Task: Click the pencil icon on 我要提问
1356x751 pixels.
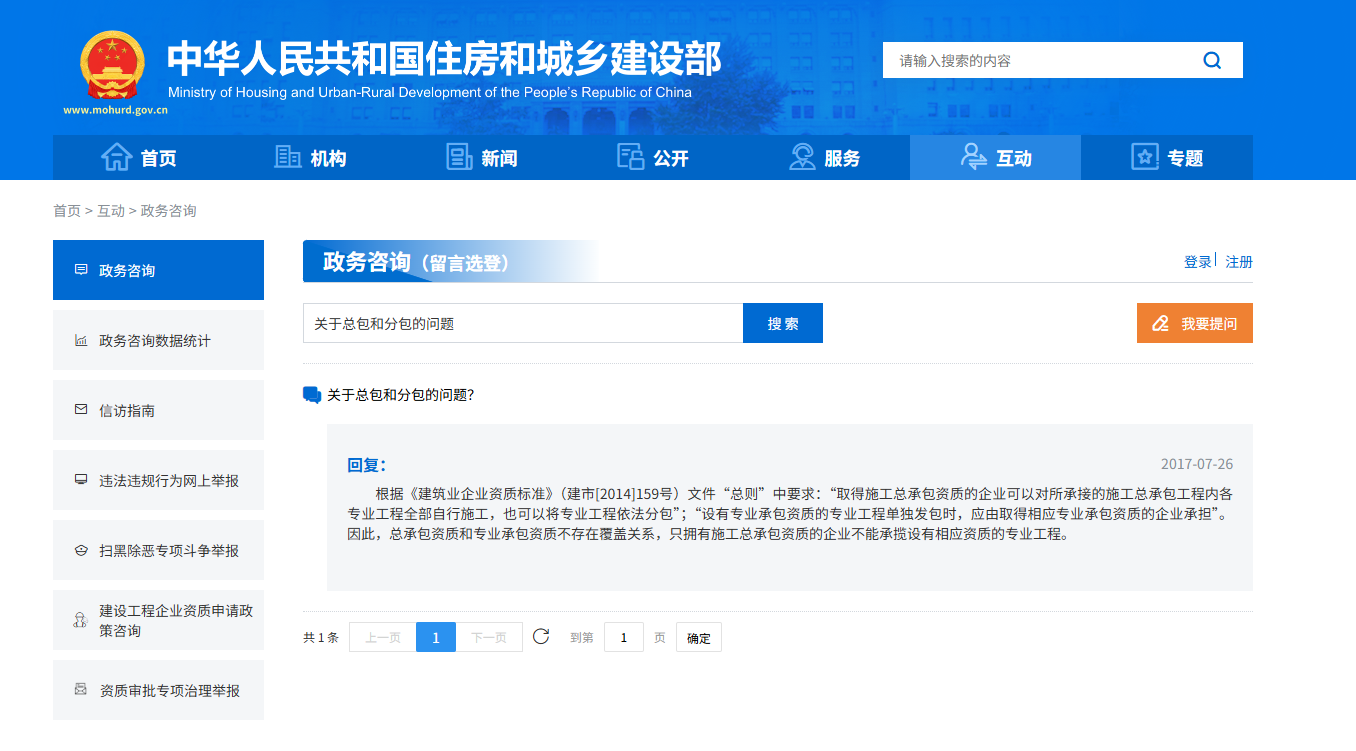Action: 1160,324
